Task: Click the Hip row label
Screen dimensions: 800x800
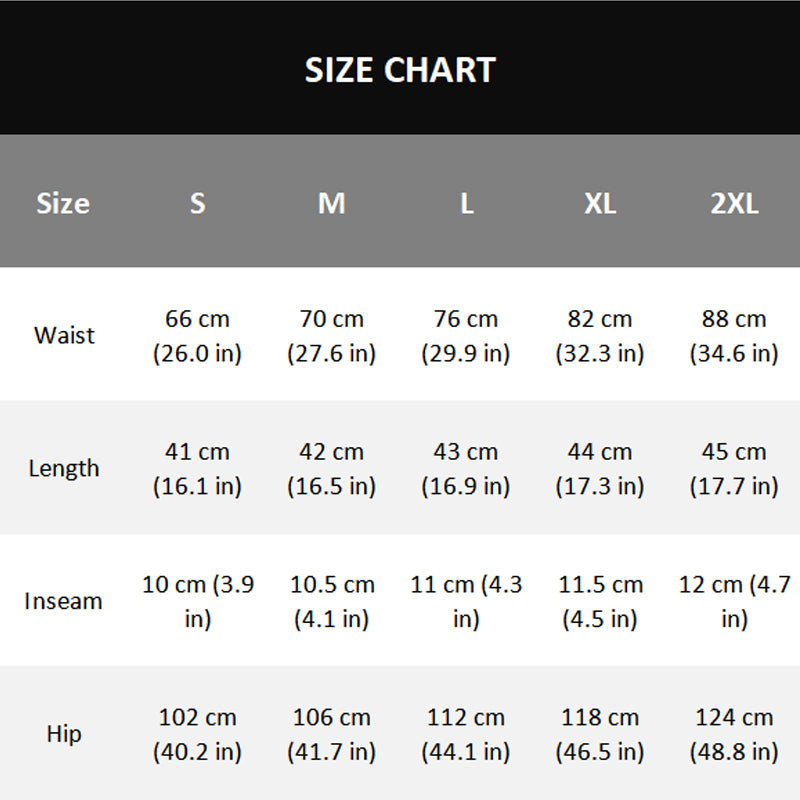Action: (64, 734)
